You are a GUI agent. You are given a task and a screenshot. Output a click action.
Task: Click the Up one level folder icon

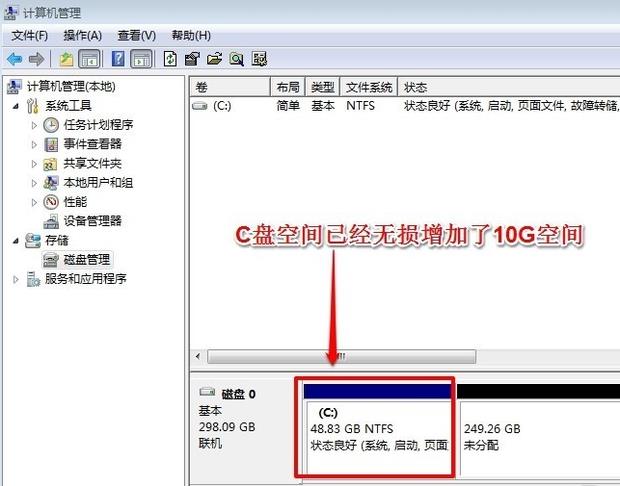(66, 59)
